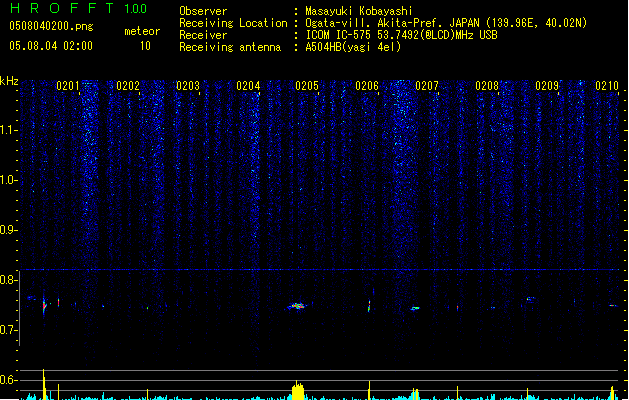
Task: Click the Observer label
Action: (203, 11)
